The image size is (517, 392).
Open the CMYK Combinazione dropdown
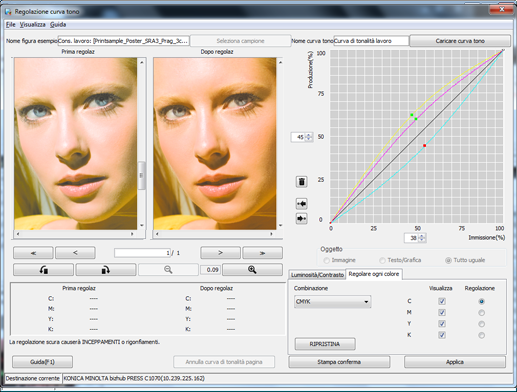332,302
